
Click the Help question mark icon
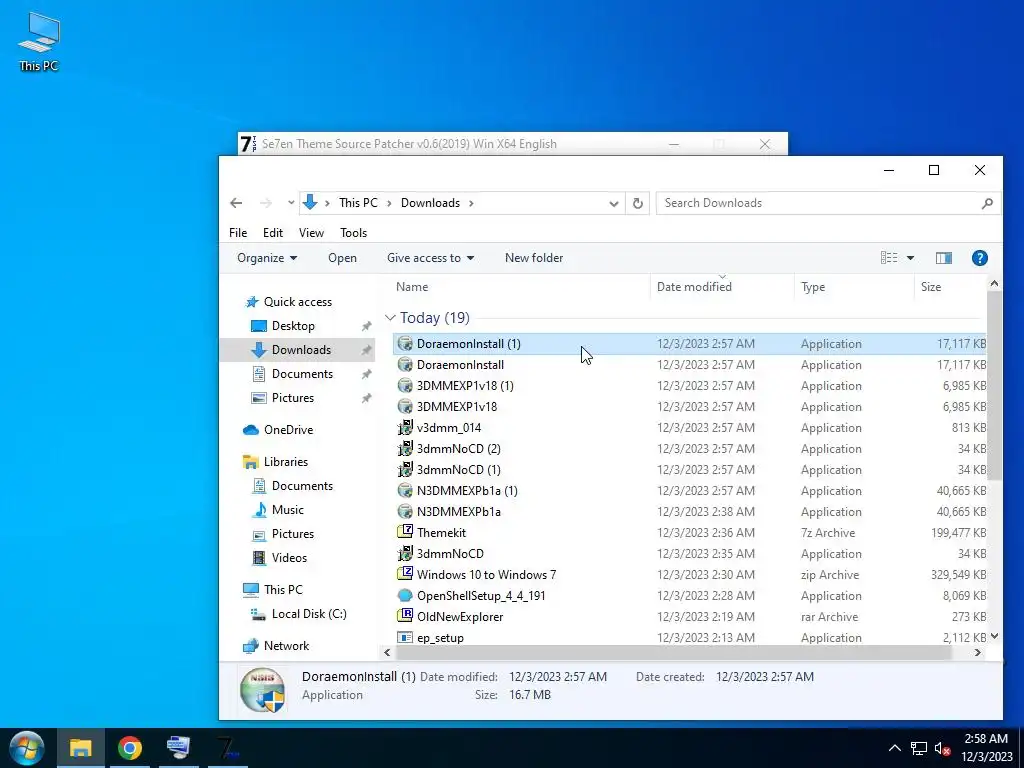point(979,258)
